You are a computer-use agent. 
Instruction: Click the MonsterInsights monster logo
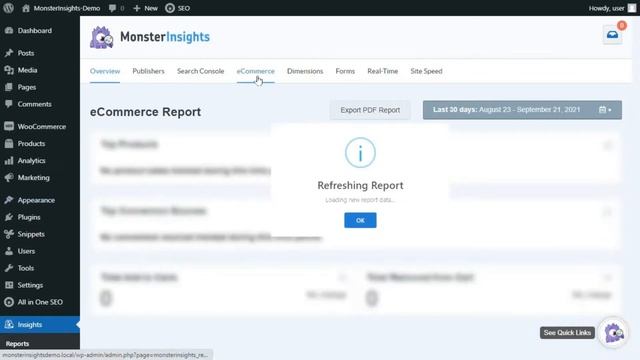pos(102,37)
